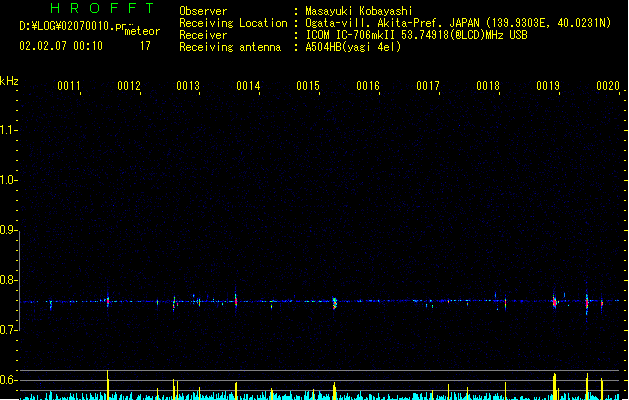
Task: Click the Receiver value ICOM IC-706mkII
Action: coord(351,35)
